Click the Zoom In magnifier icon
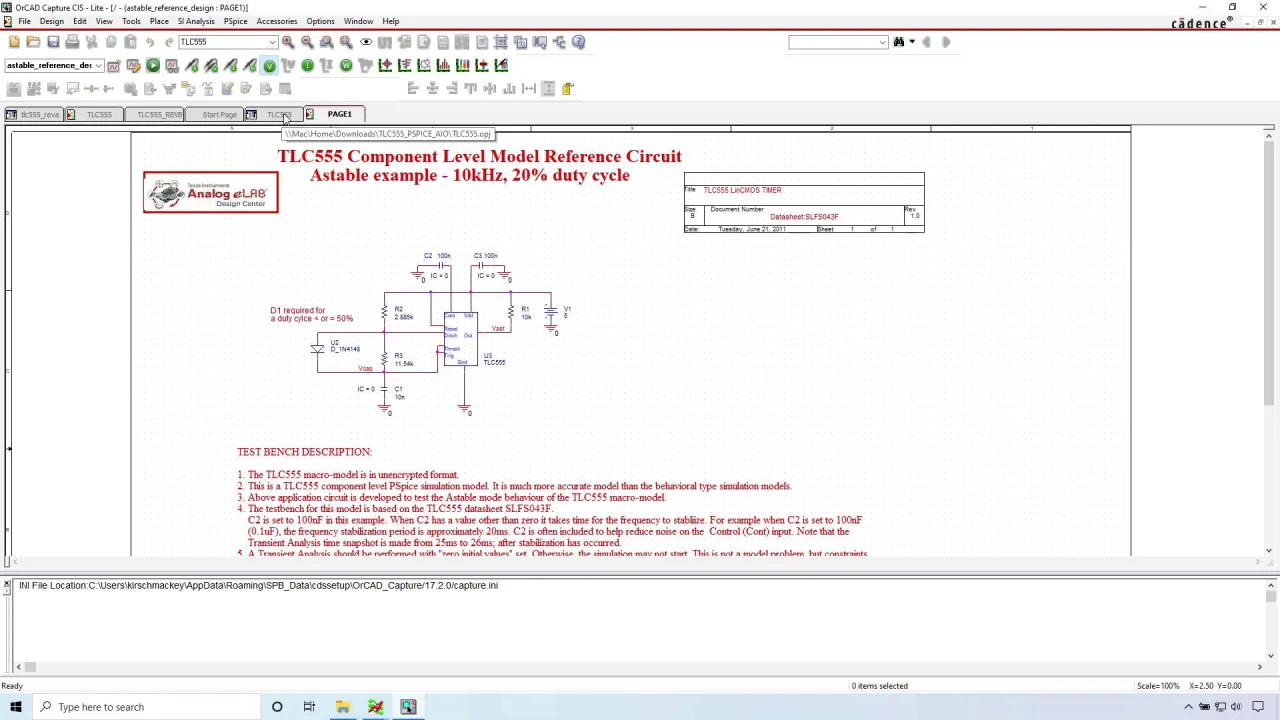 (288, 42)
